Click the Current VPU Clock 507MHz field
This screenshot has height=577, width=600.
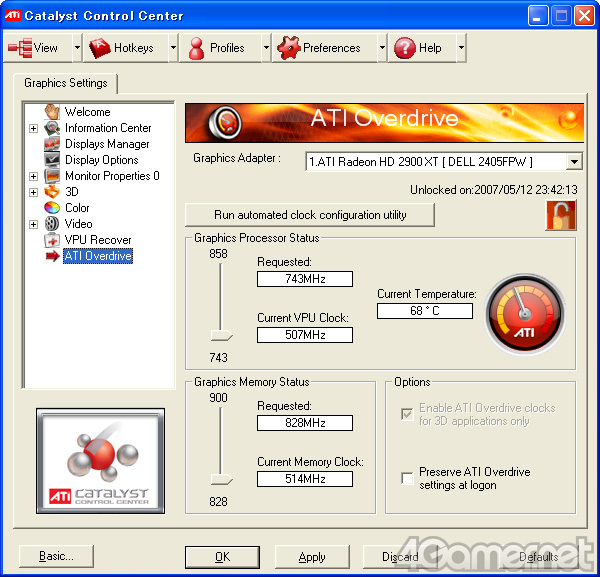coord(305,335)
